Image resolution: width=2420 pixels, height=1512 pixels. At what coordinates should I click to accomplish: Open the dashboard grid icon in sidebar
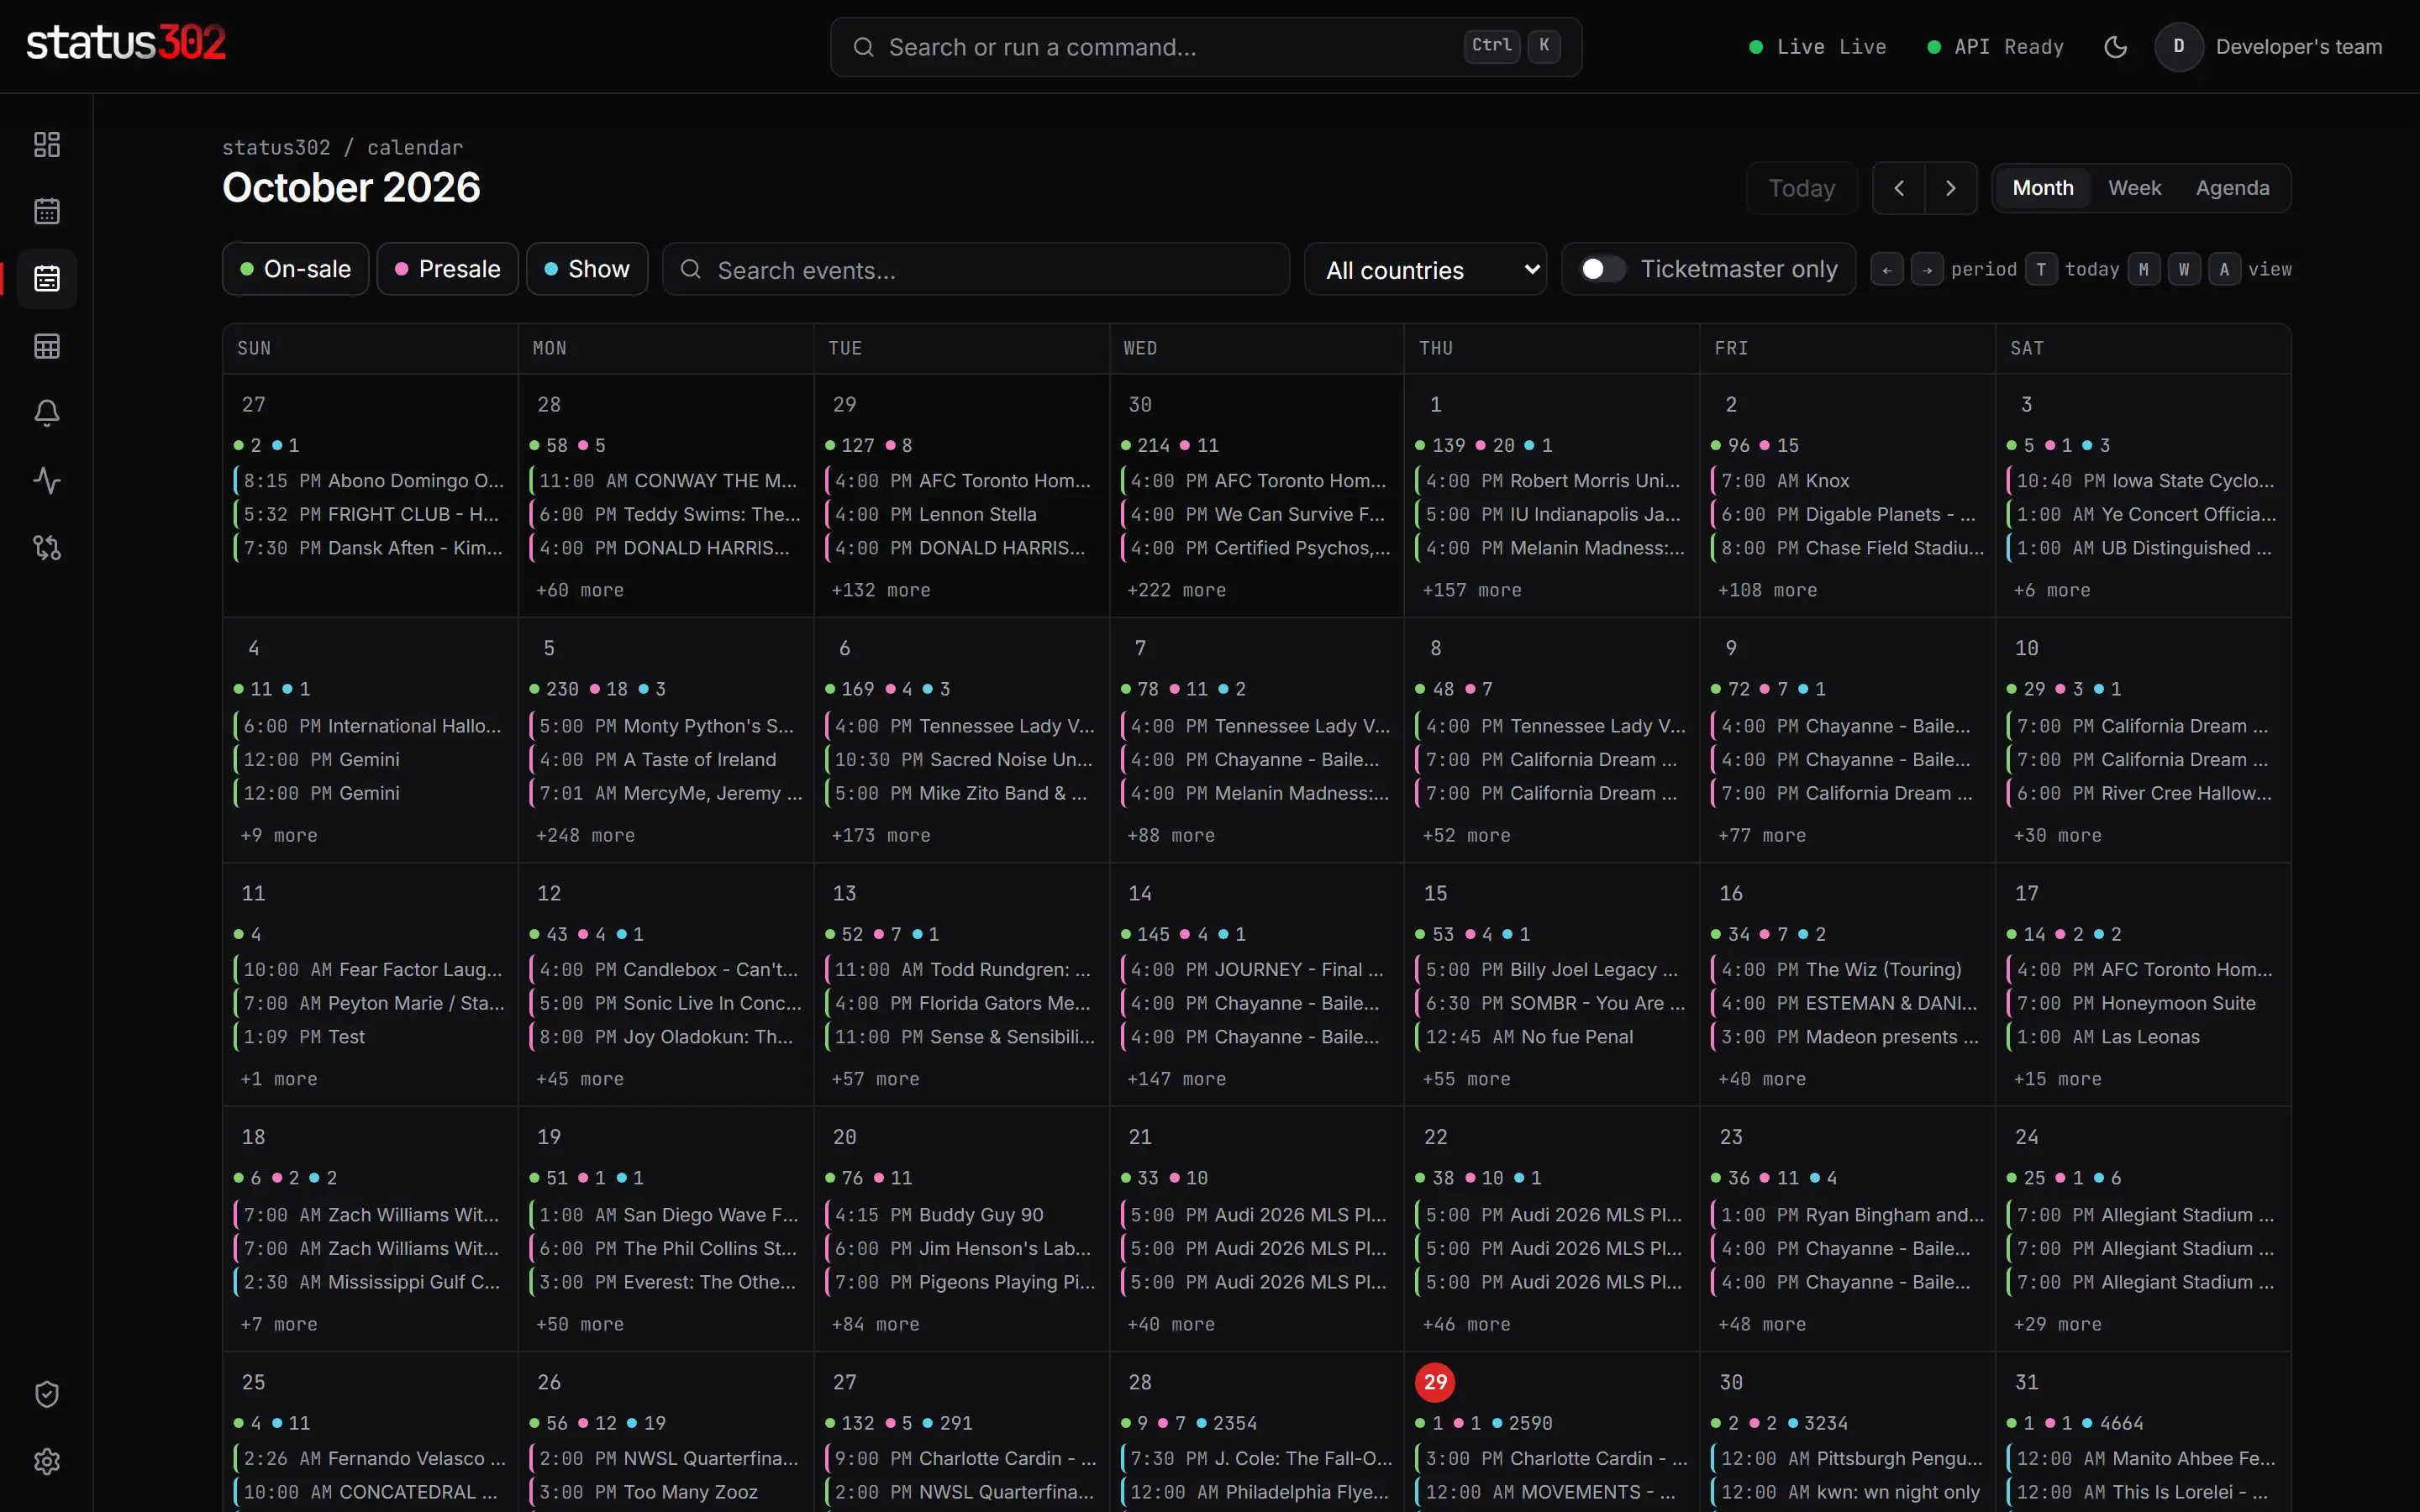(47, 144)
